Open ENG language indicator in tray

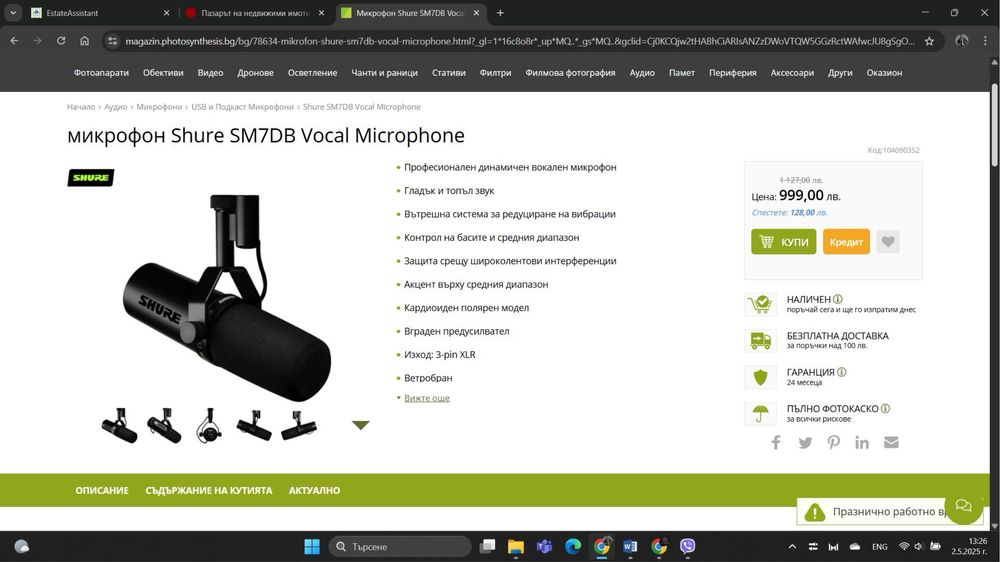(x=879, y=547)
